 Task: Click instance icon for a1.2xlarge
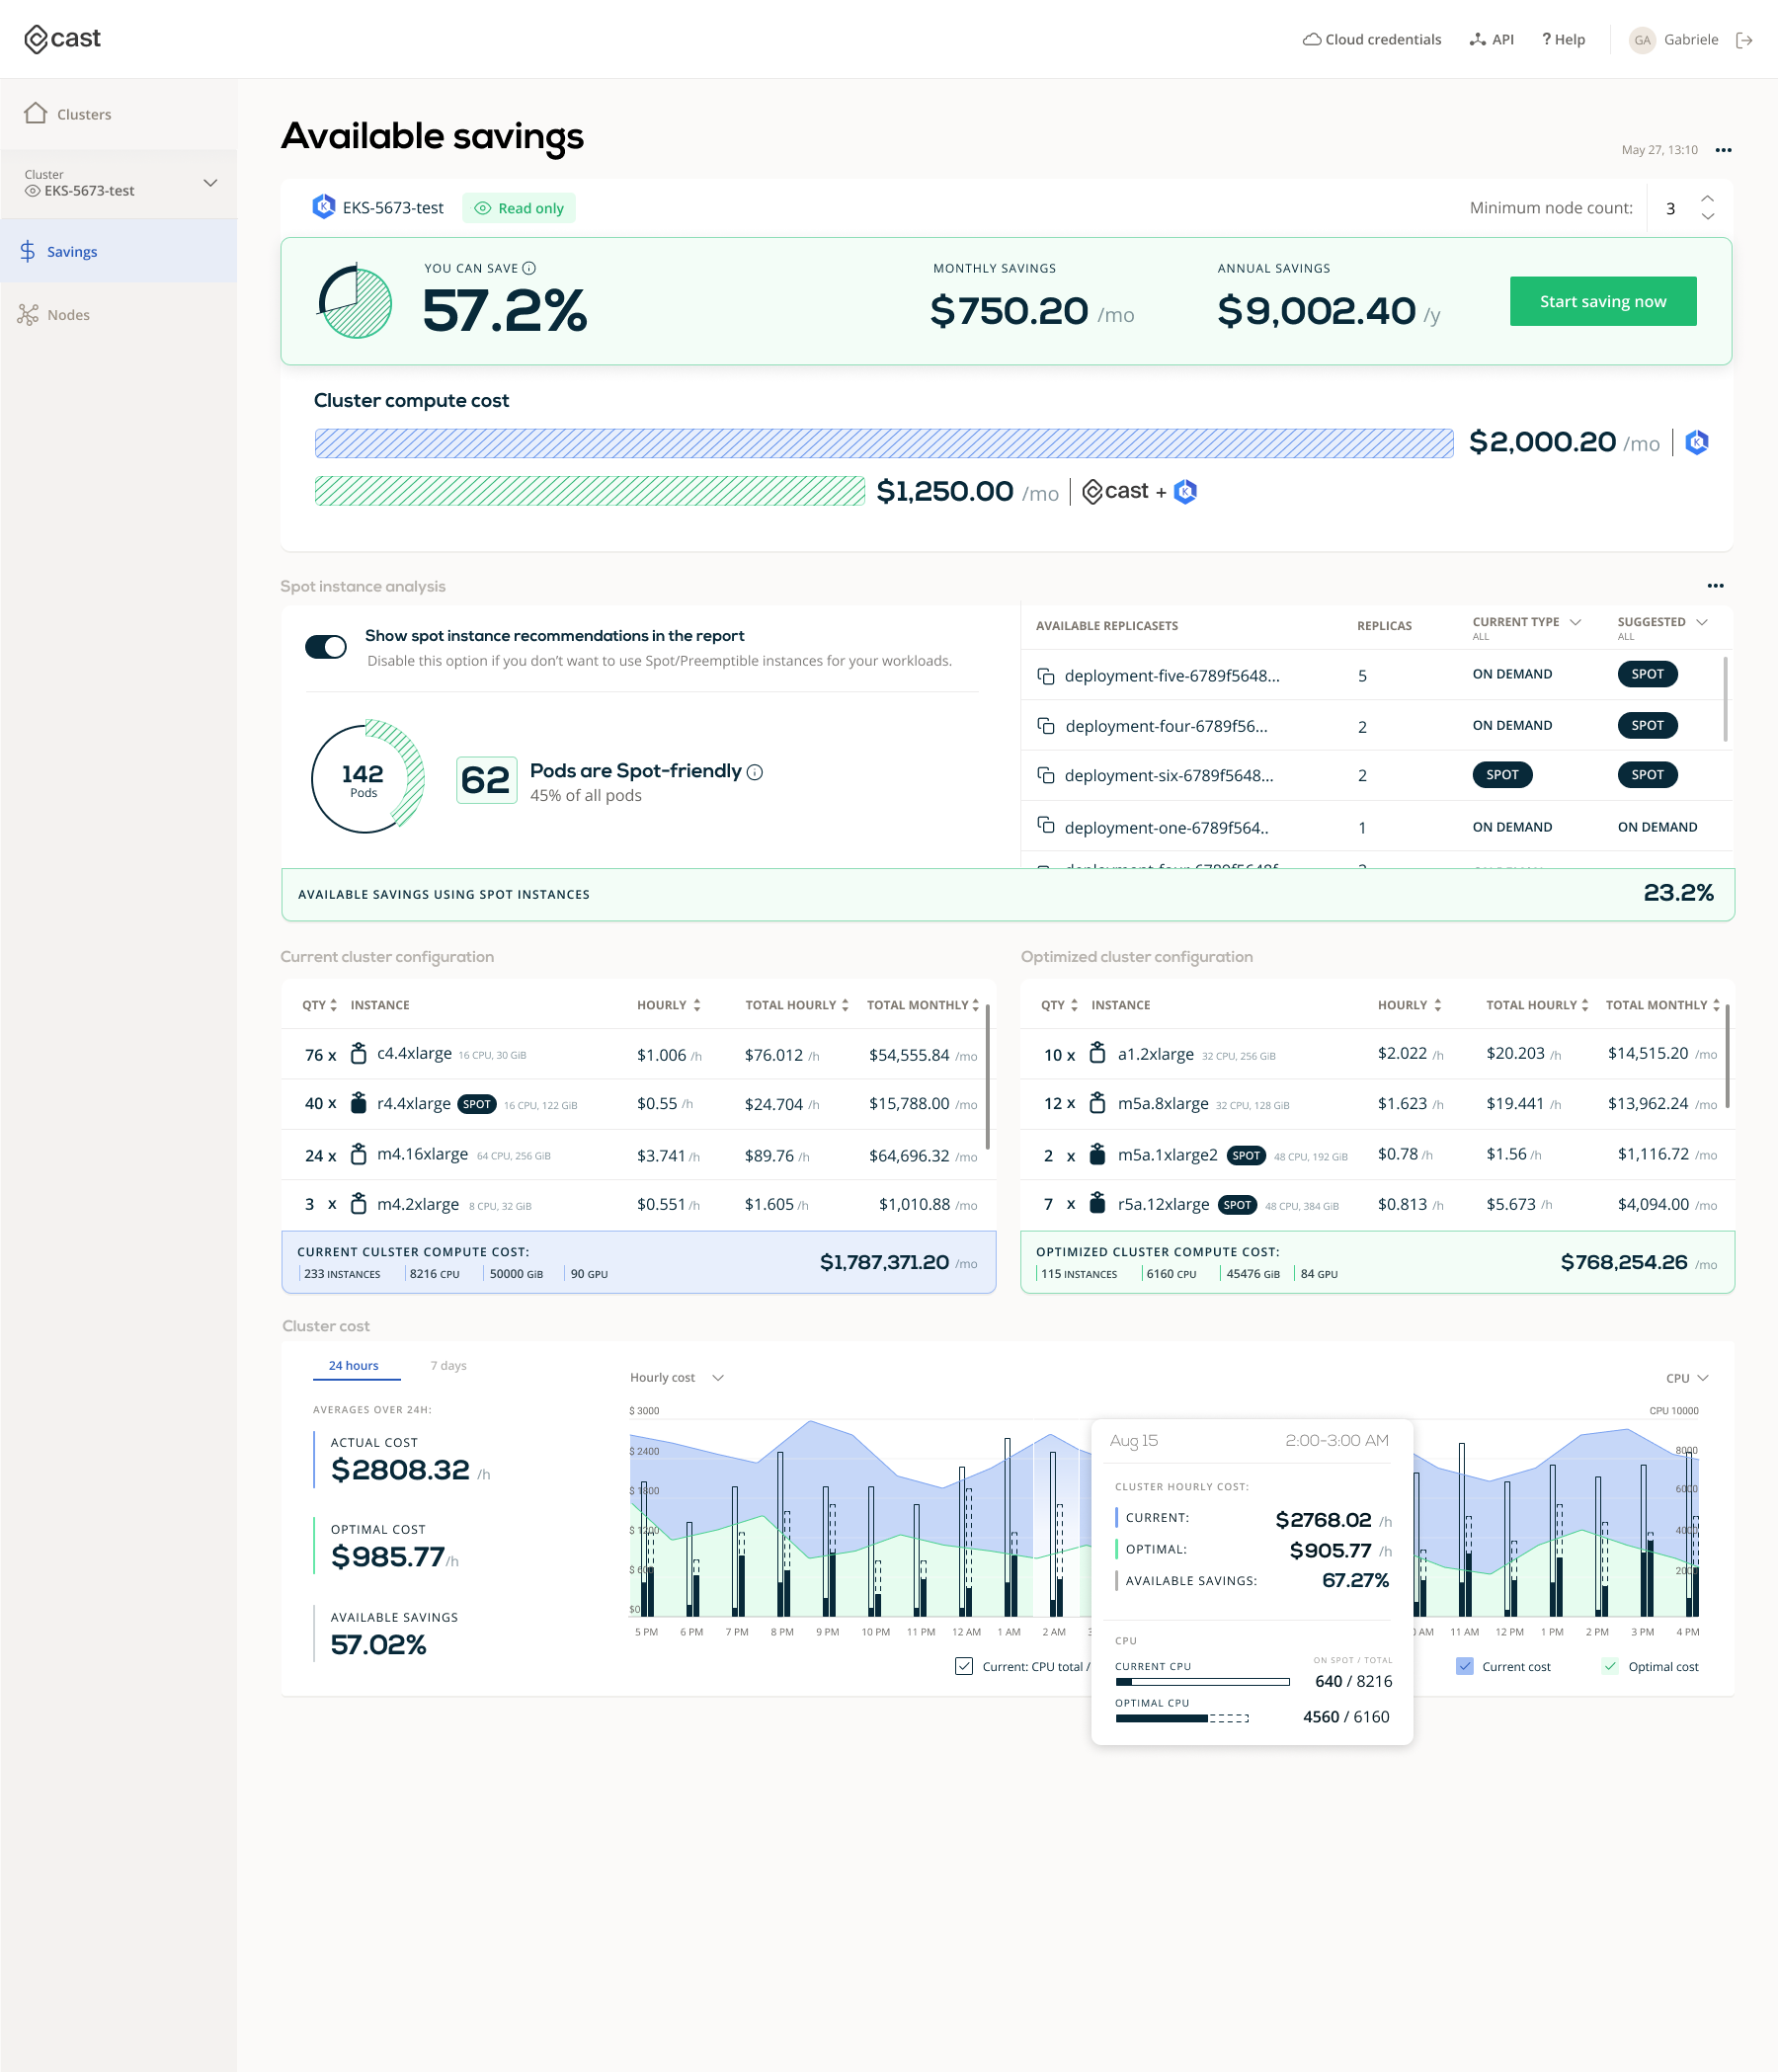(x=1097, y=1053)
